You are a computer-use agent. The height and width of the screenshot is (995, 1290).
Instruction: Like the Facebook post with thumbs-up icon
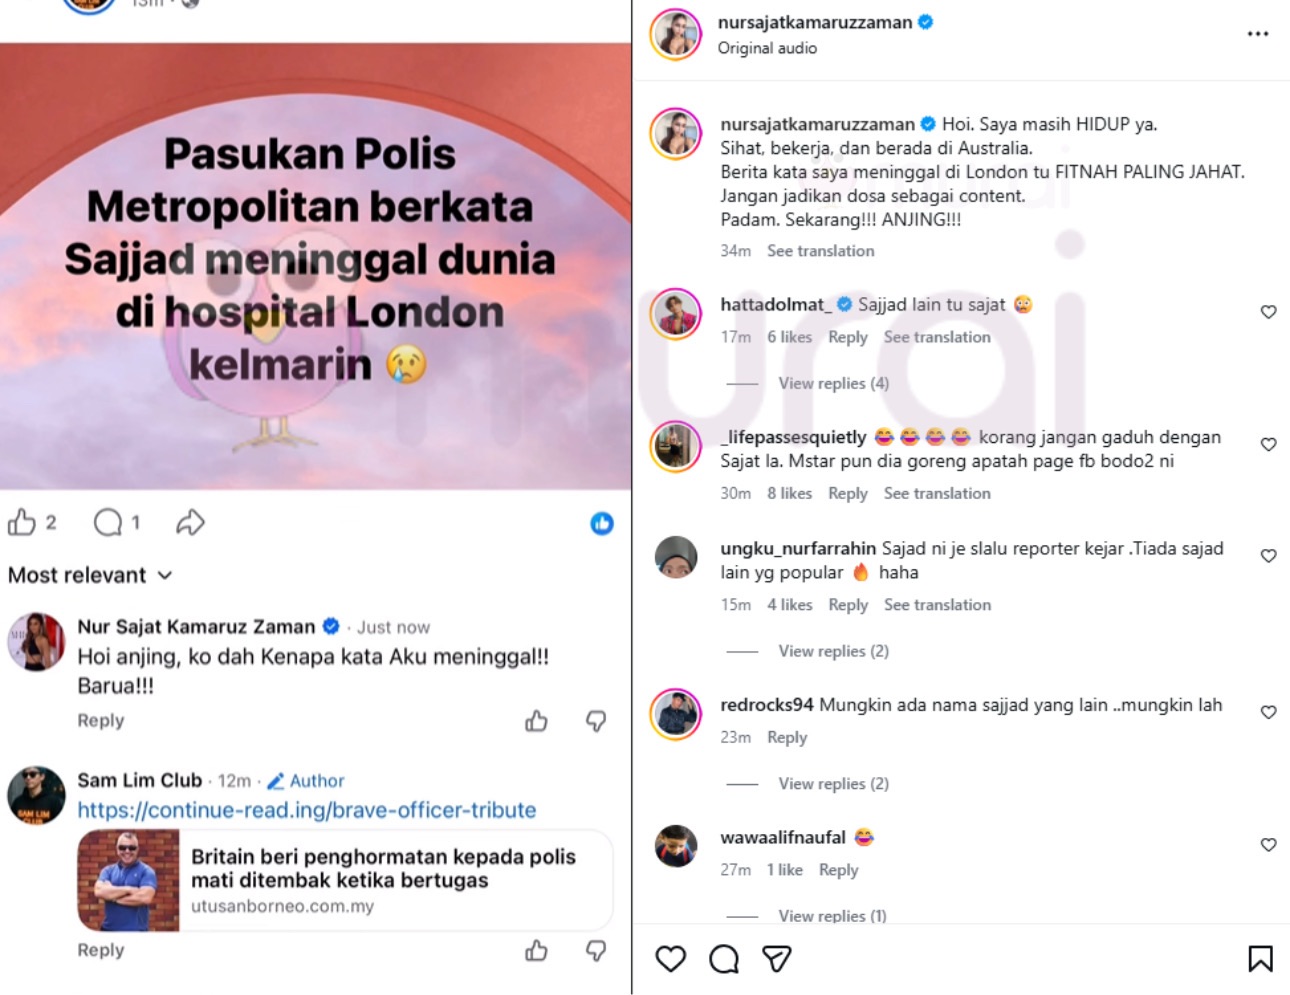[x=22, y=522]
